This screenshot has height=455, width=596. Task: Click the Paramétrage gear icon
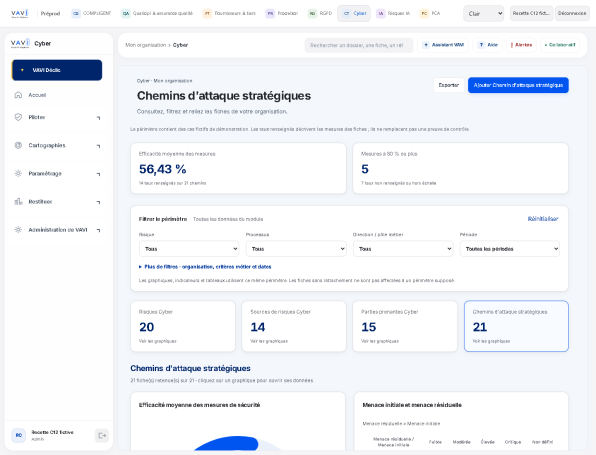18,173
